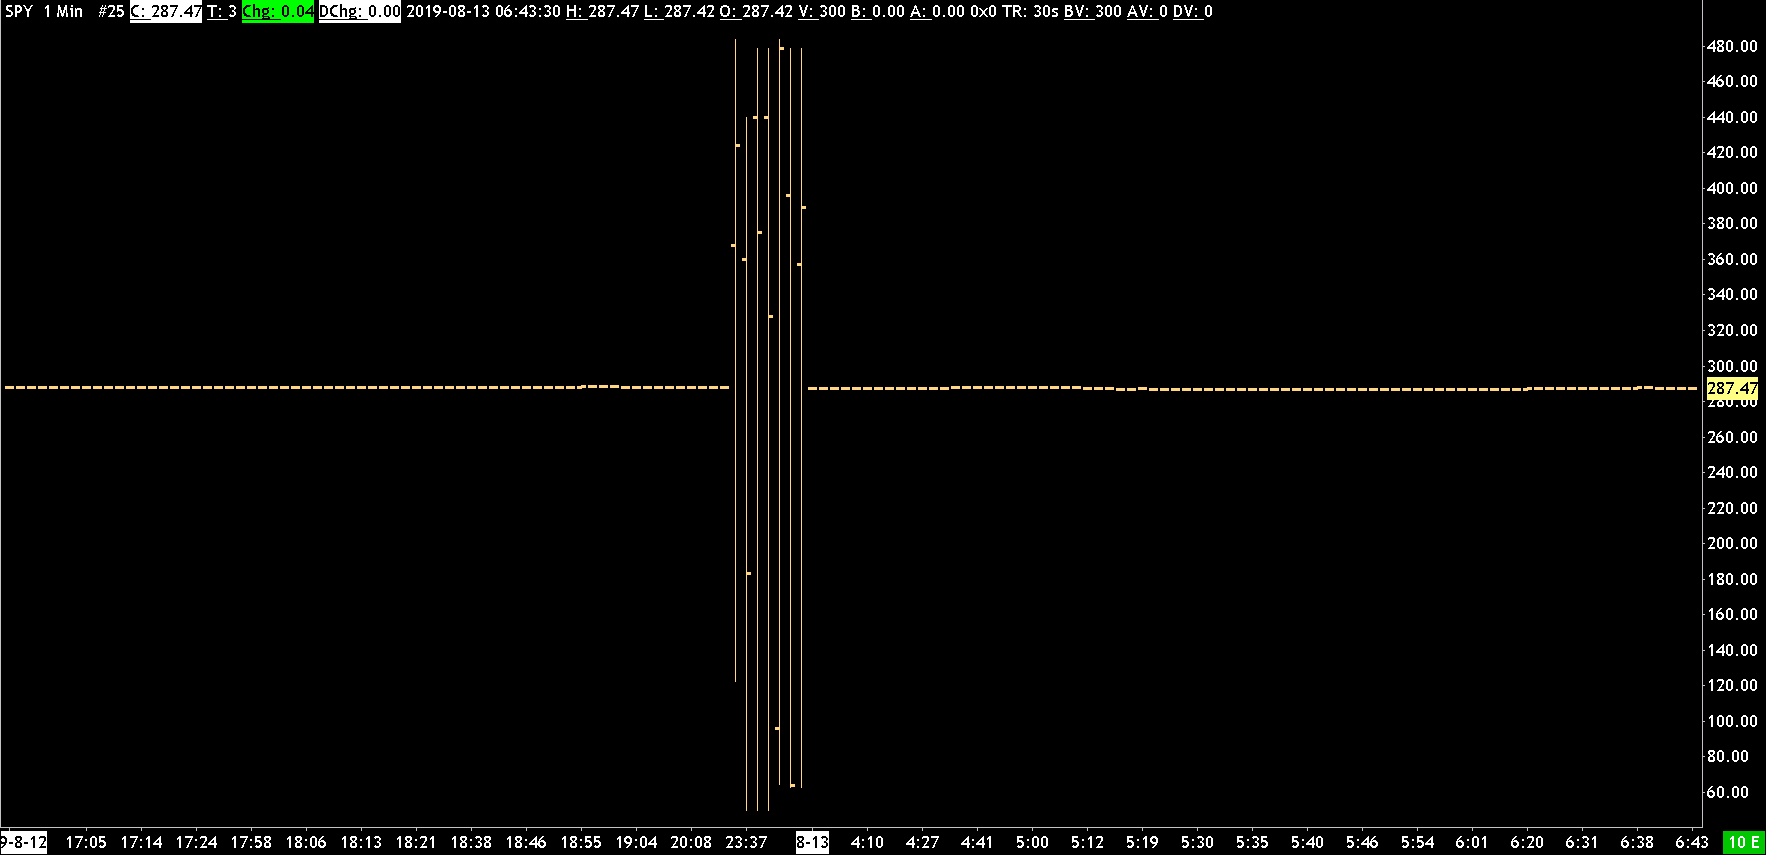Select the 4:41 time label
Viewport: 1766px width, 855px height.
point(977,842)
